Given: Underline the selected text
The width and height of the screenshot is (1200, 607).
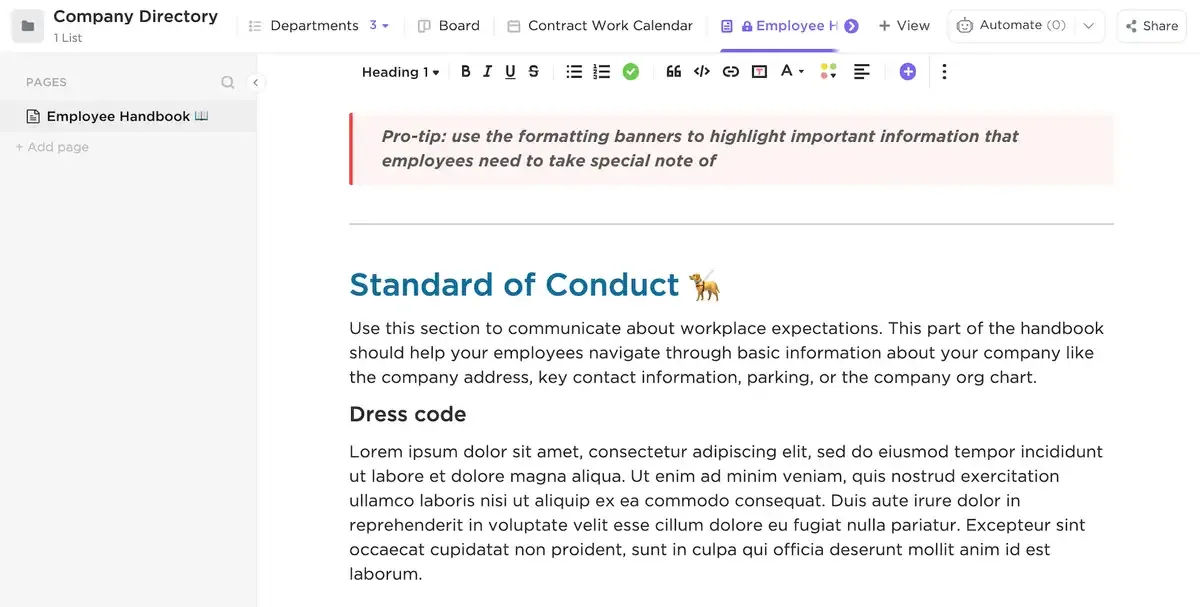Looking at the screenshot, I should click(x=510, y=71).
